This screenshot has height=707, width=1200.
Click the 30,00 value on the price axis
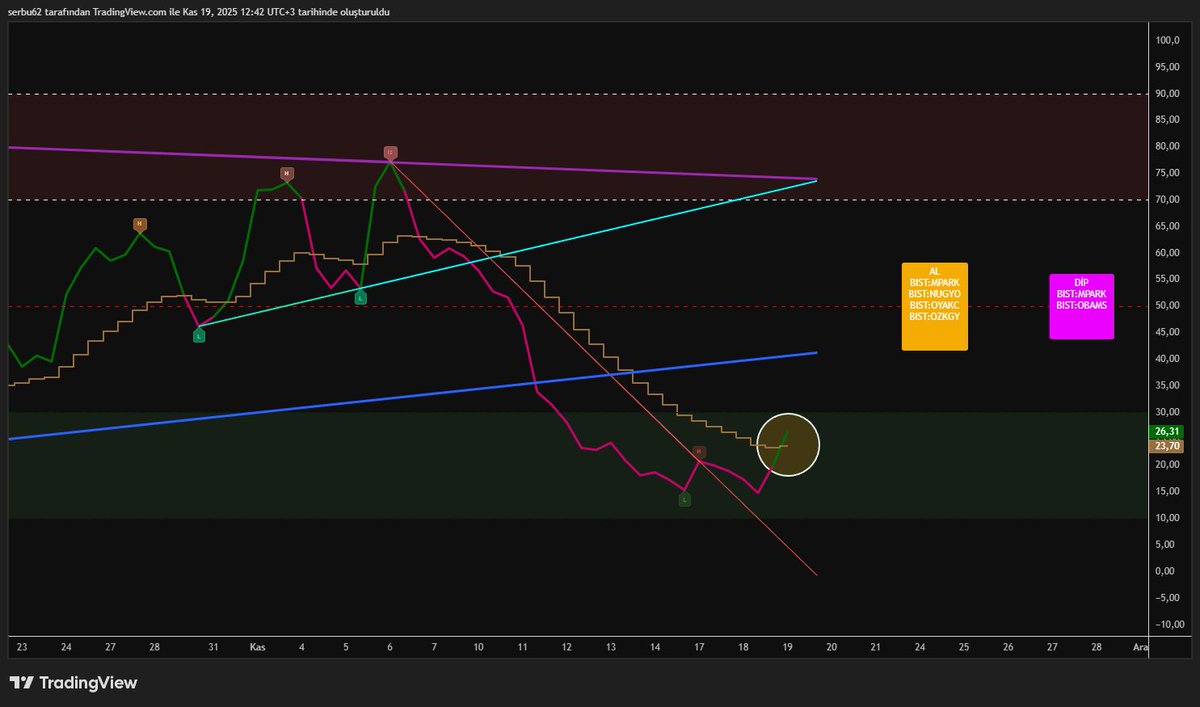[x=1167, y=411]
